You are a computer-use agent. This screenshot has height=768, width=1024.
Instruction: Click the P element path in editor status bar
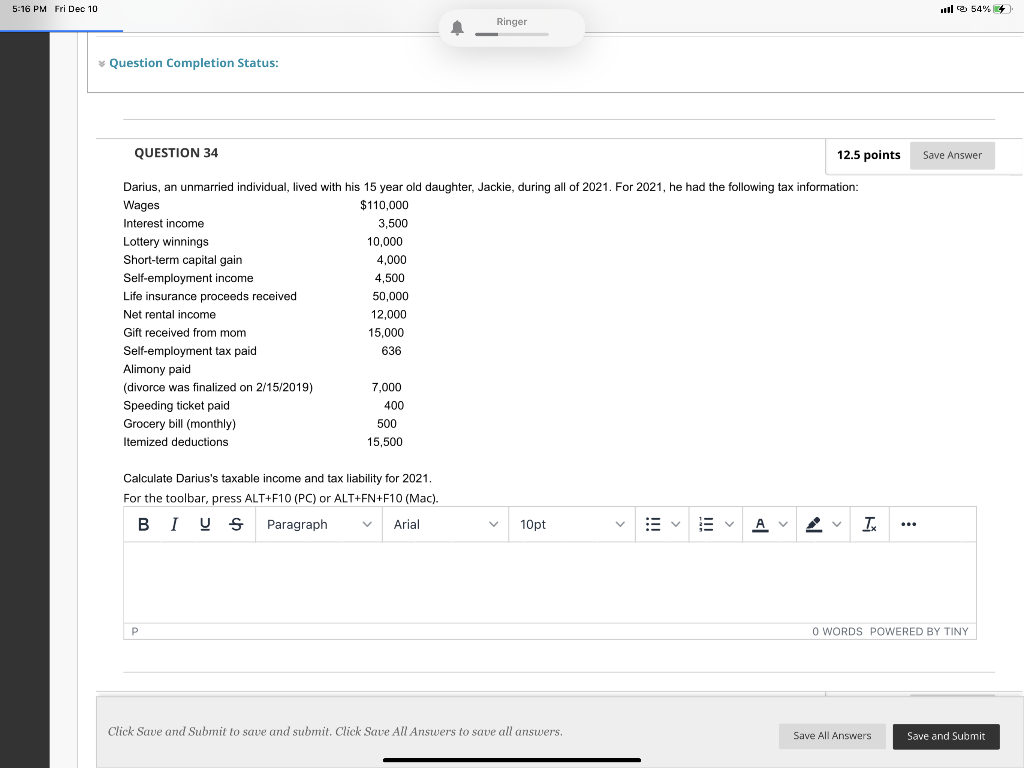click(x=135, y=632)
